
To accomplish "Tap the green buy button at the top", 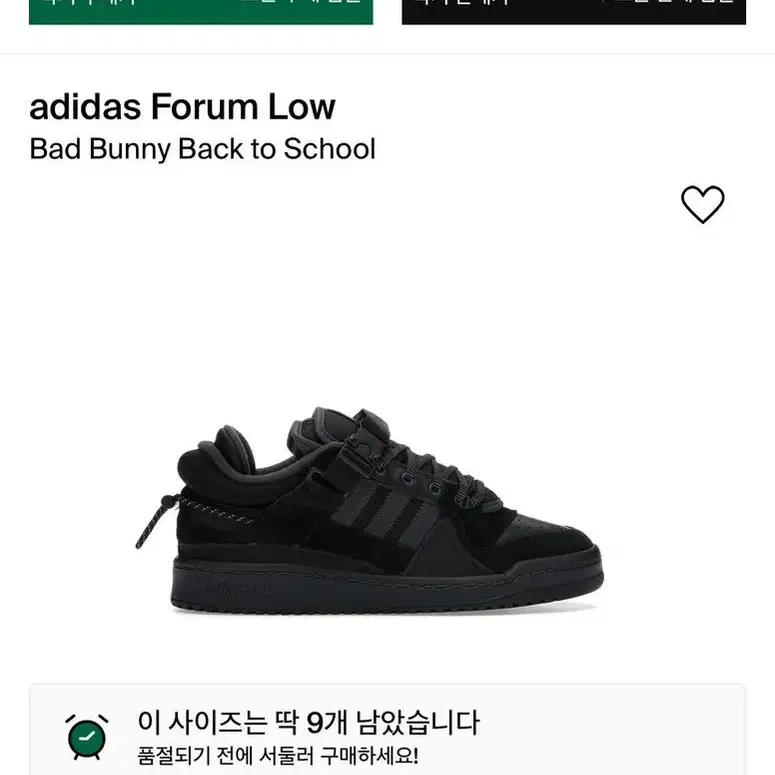I will (201, 11).
